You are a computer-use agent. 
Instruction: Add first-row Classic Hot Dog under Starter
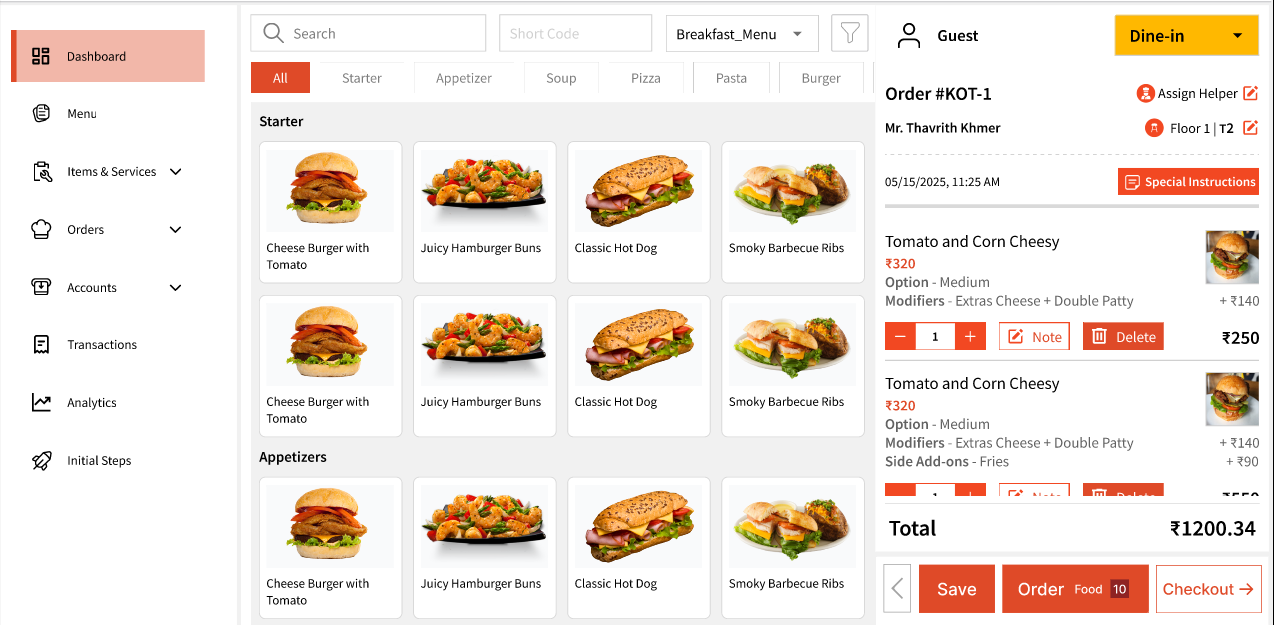click(x=638, y=212)
